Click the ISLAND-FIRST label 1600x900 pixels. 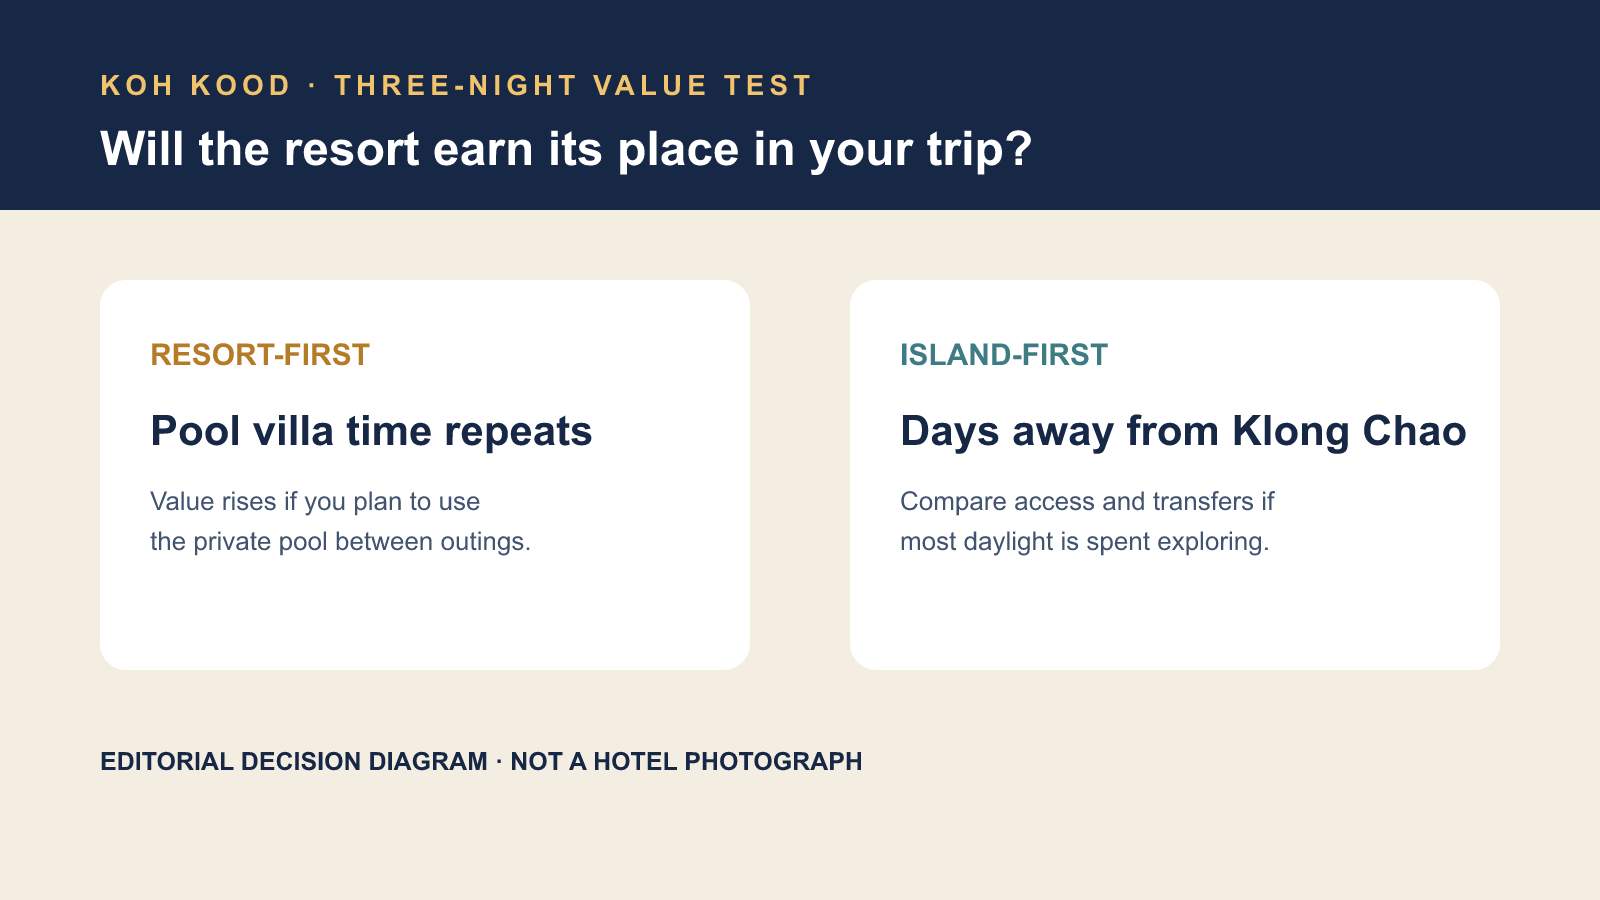click(1004, 355)
